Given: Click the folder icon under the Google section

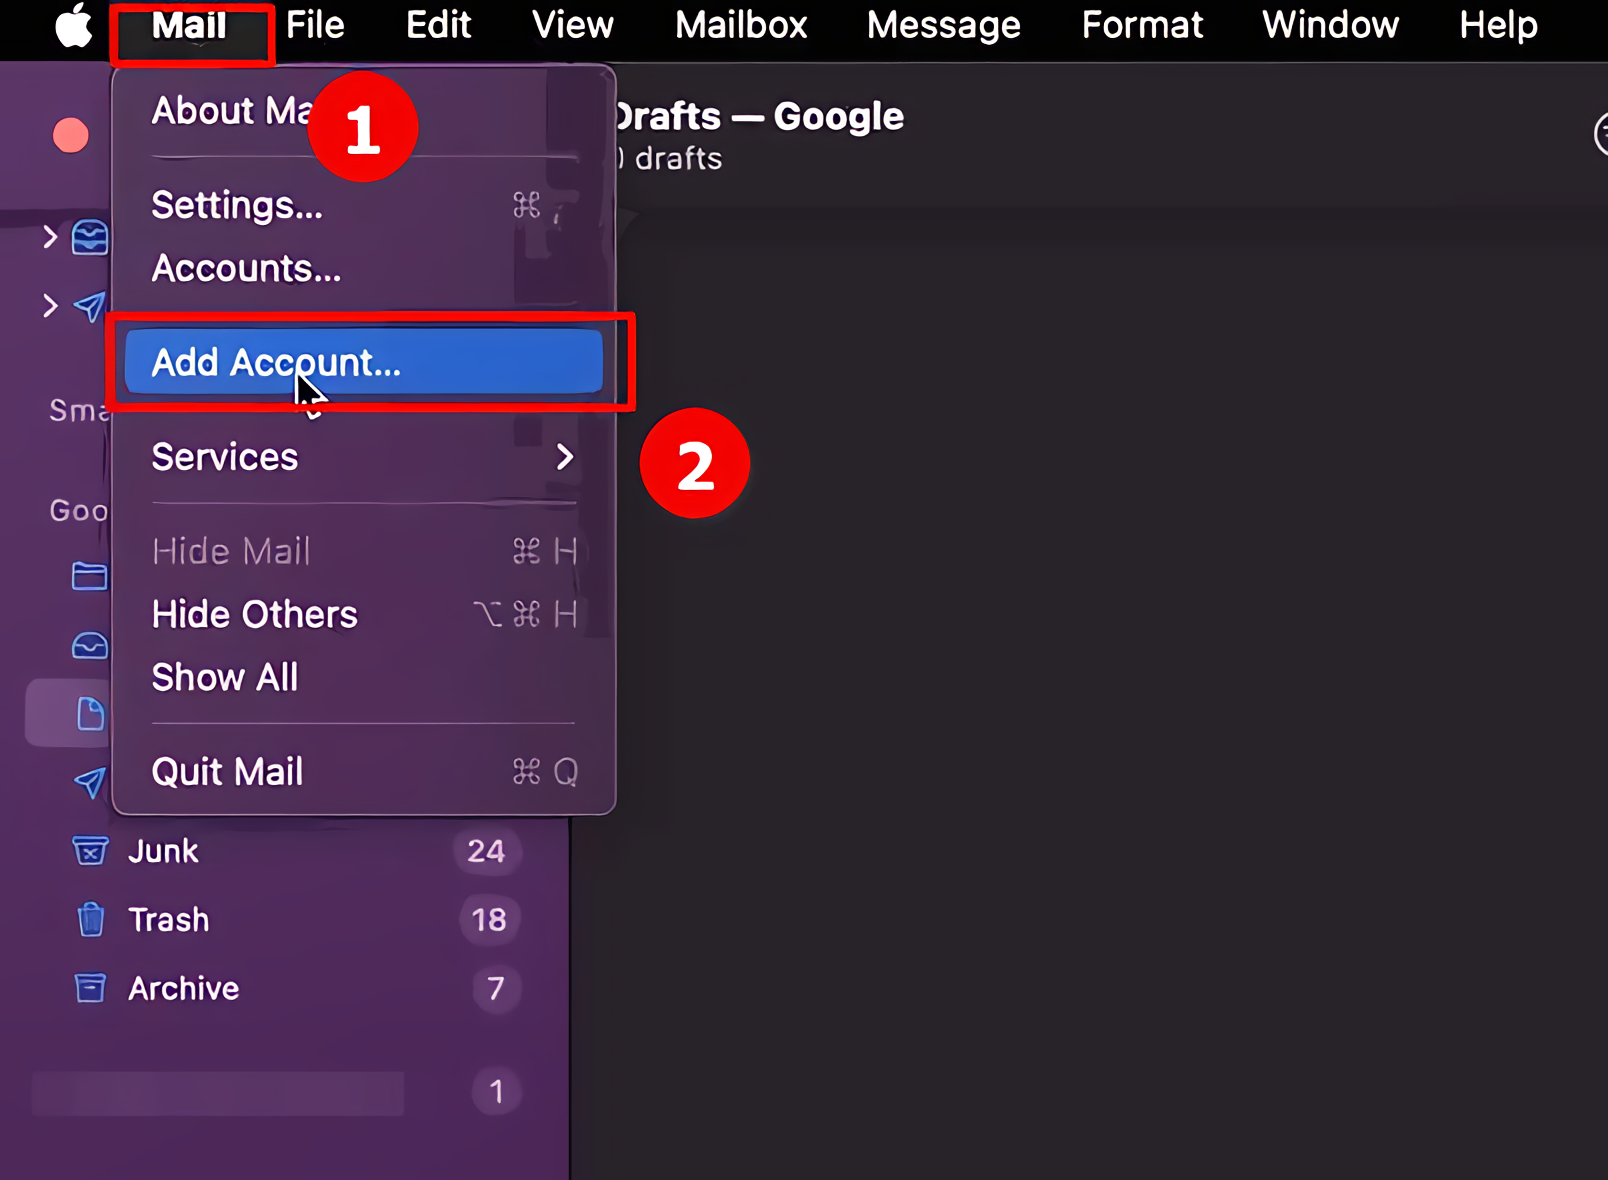Looking at the screenshot, I should pyautogui.click(x=91, y=576).
